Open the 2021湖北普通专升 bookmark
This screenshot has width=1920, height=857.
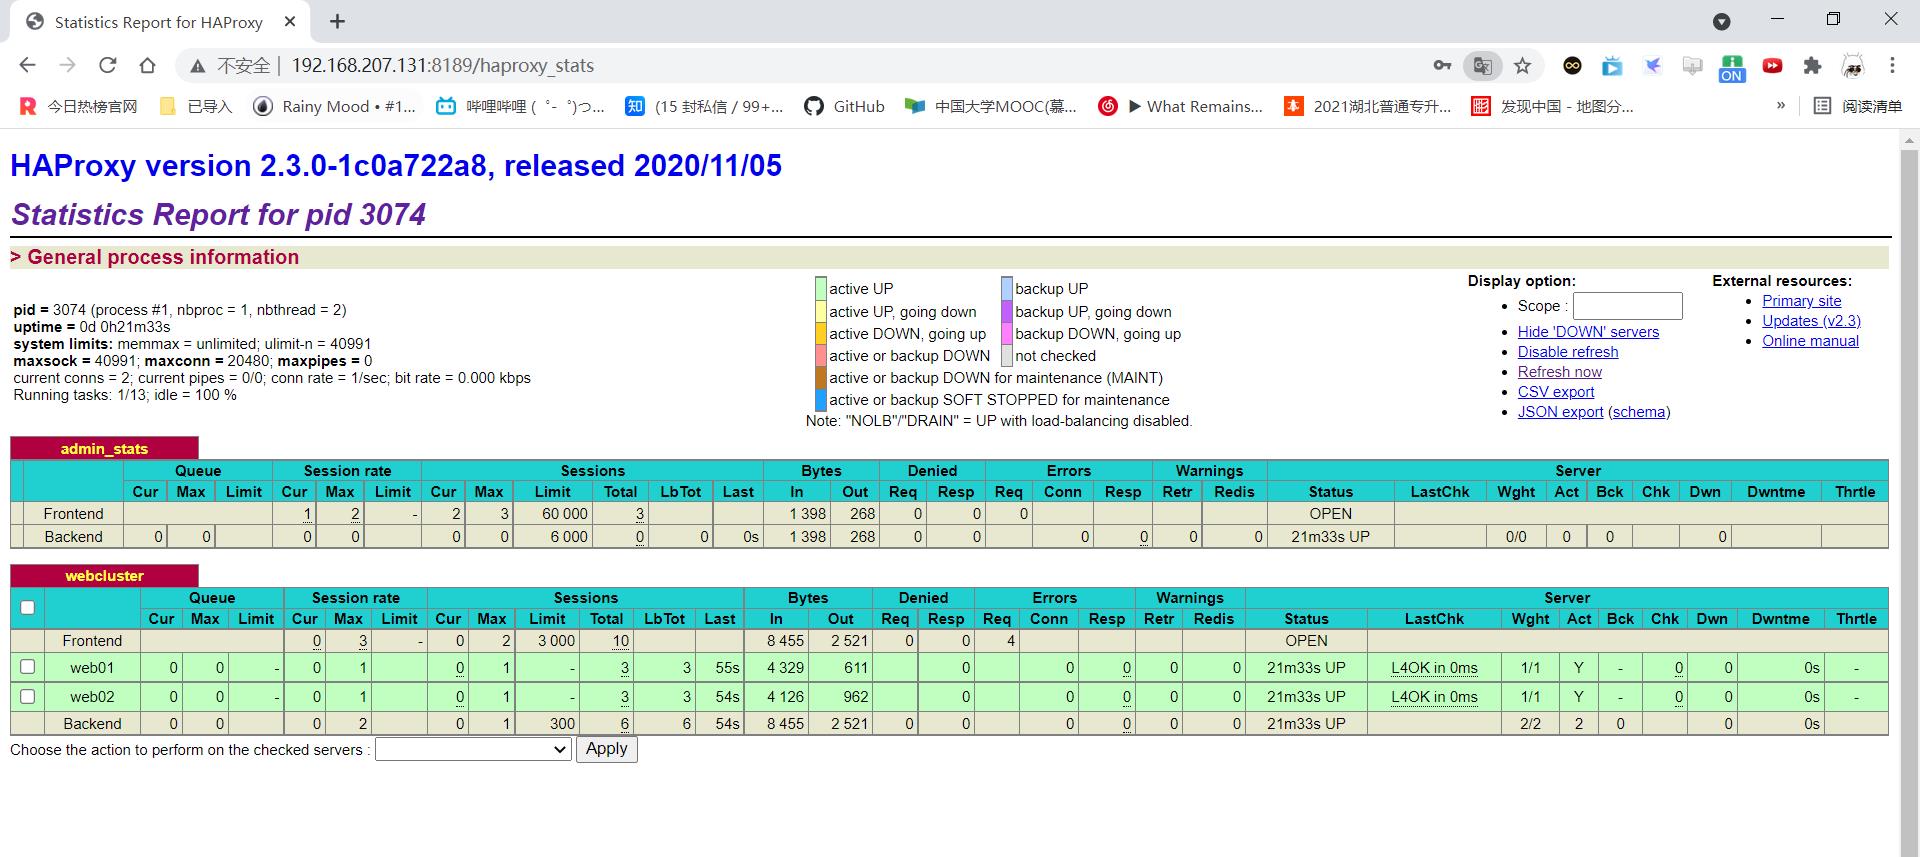tap(1367, 106)
